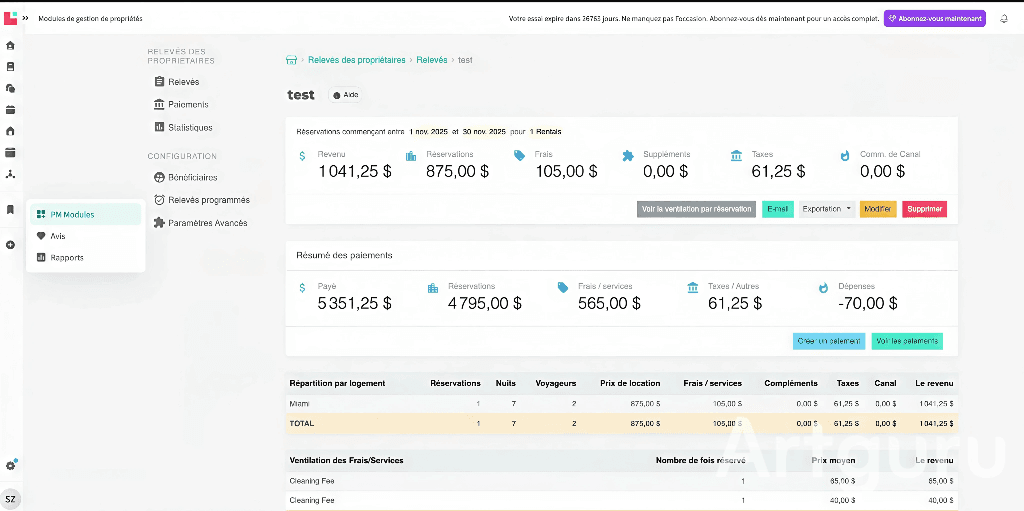Click the tag icon next to Frais

click(x=519, y=156)
